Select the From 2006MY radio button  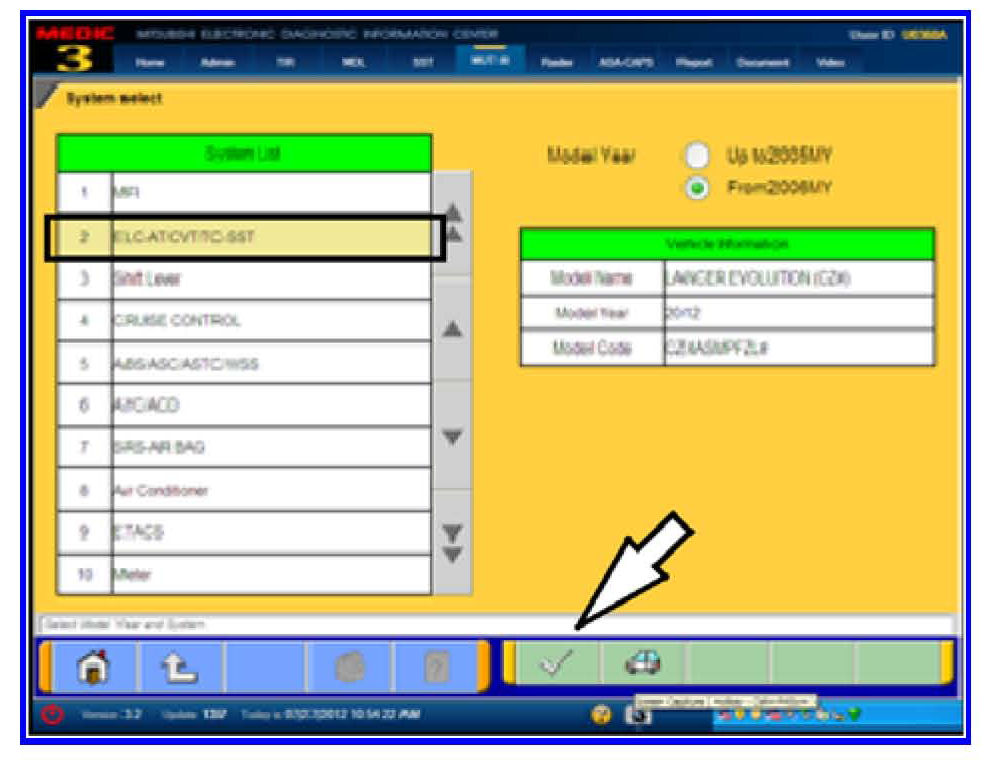698,187
